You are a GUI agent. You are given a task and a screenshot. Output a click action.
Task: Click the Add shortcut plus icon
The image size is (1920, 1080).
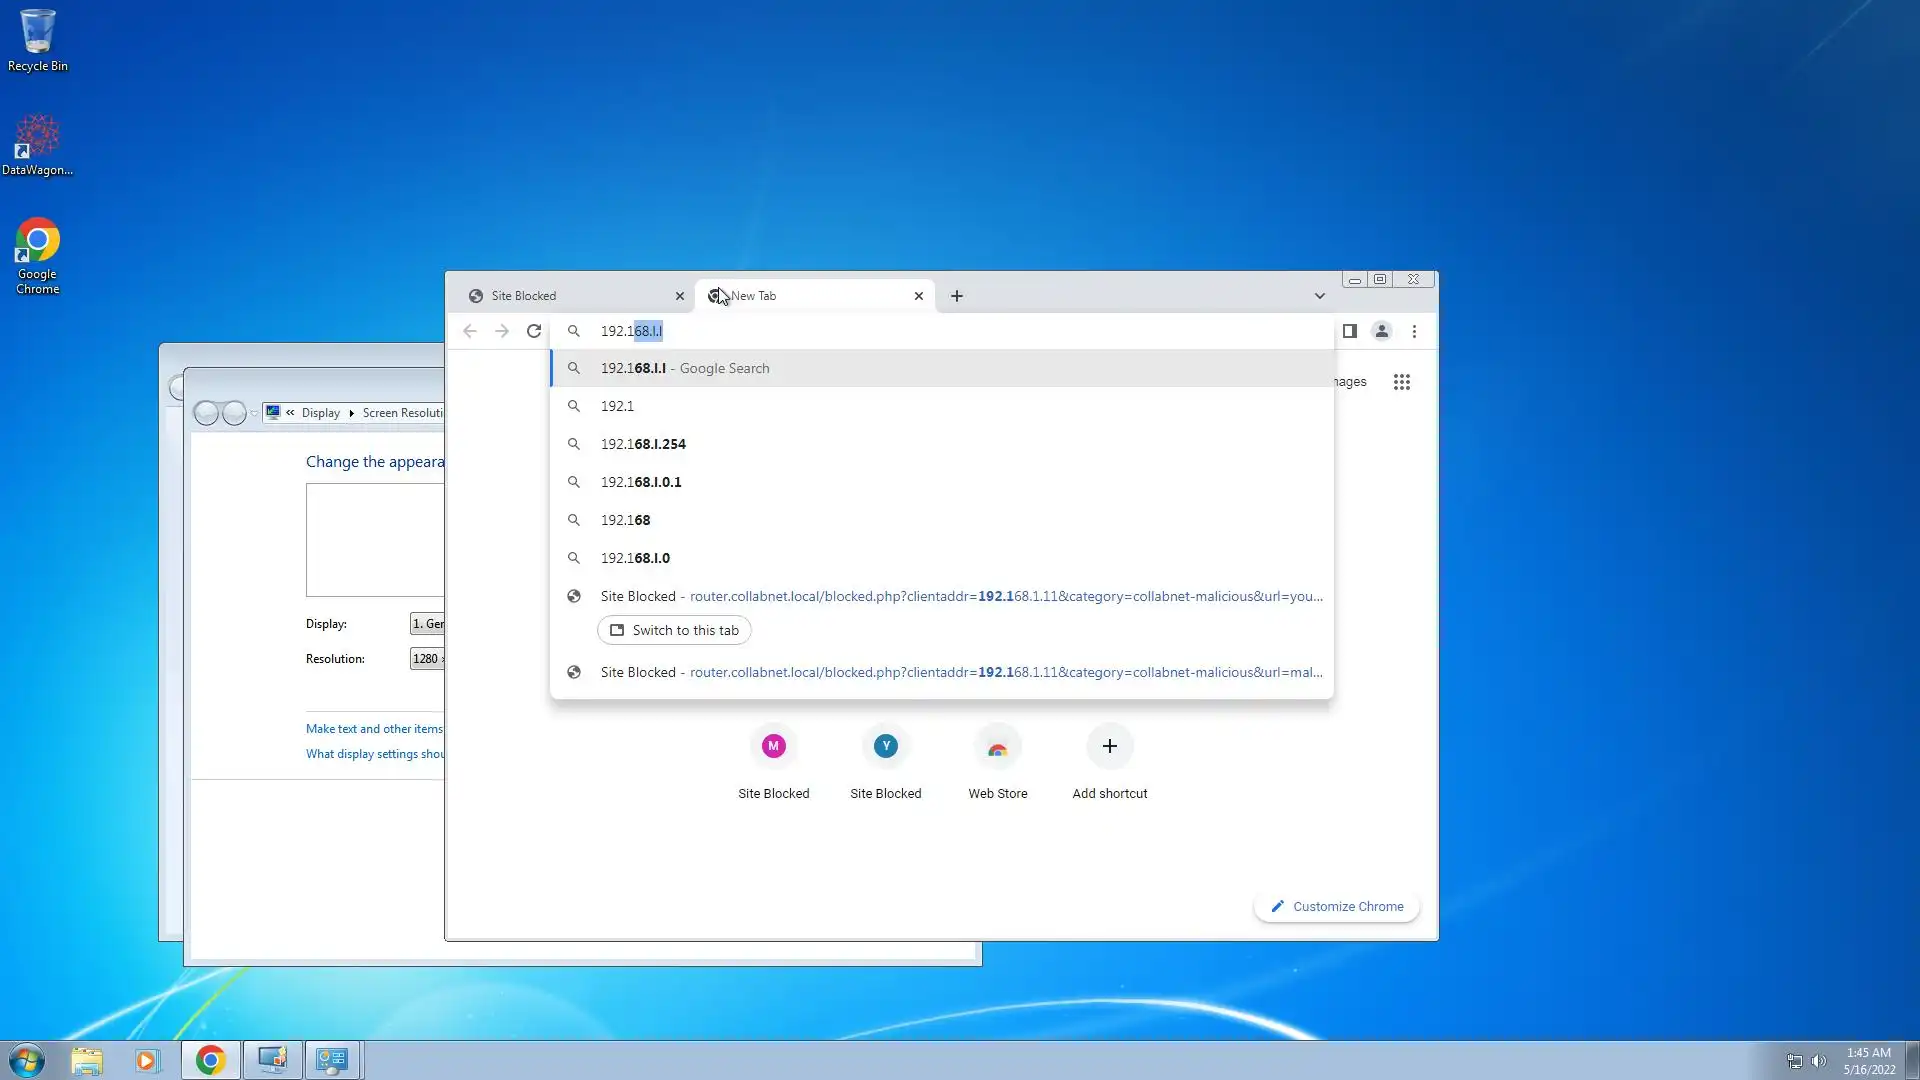tap(1109, 747)
